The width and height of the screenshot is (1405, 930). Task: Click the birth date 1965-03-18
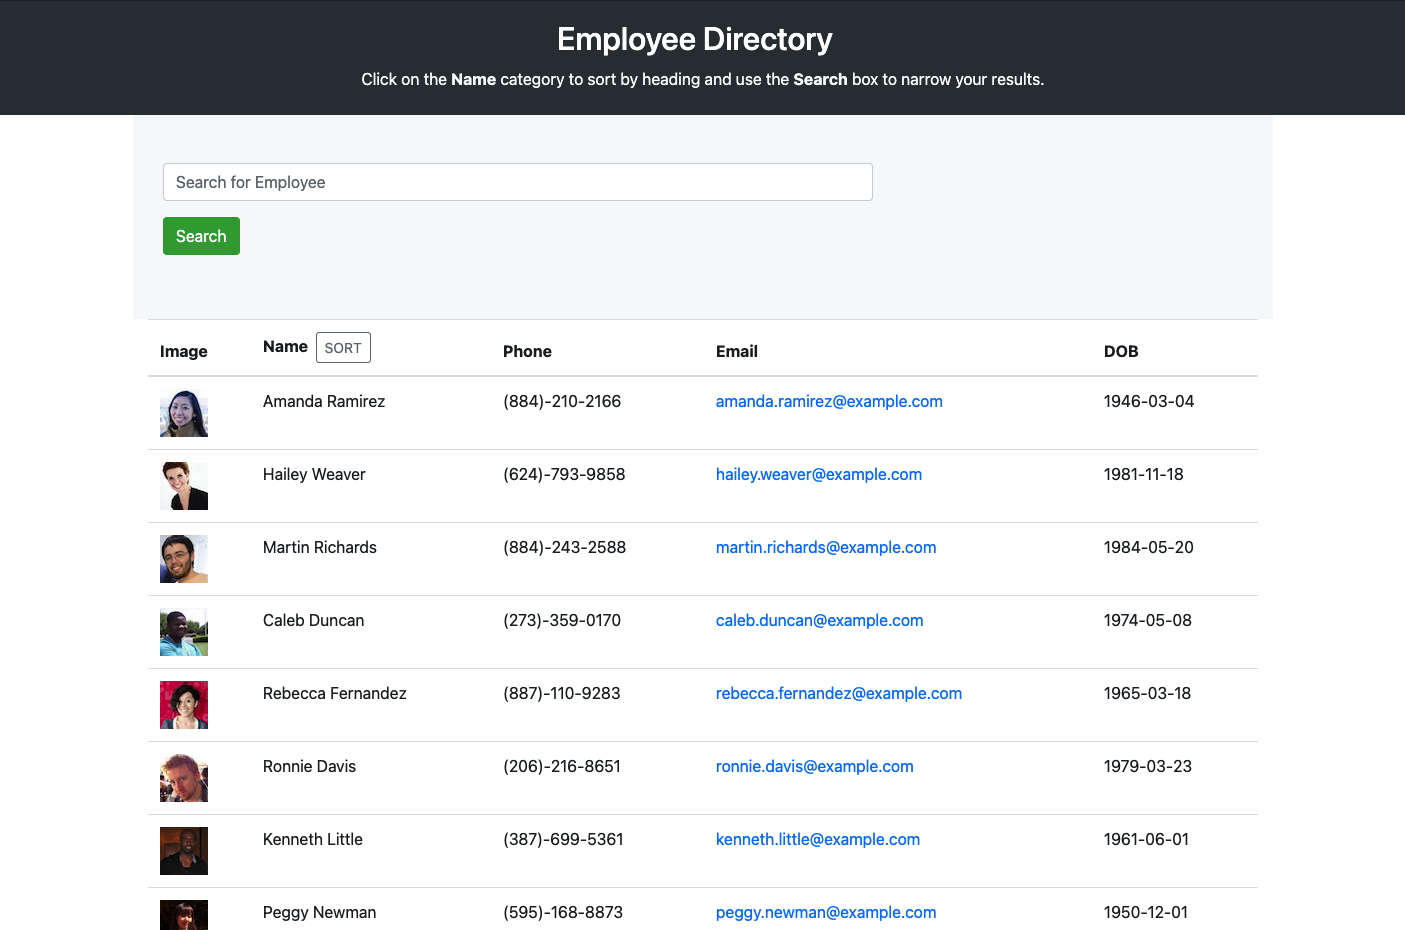pos(1148,693)
